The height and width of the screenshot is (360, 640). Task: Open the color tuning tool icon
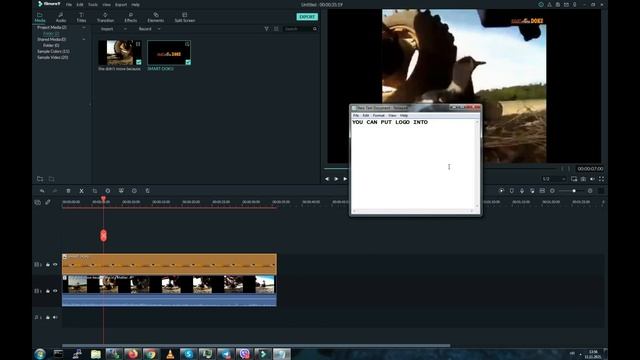[121, 191]
